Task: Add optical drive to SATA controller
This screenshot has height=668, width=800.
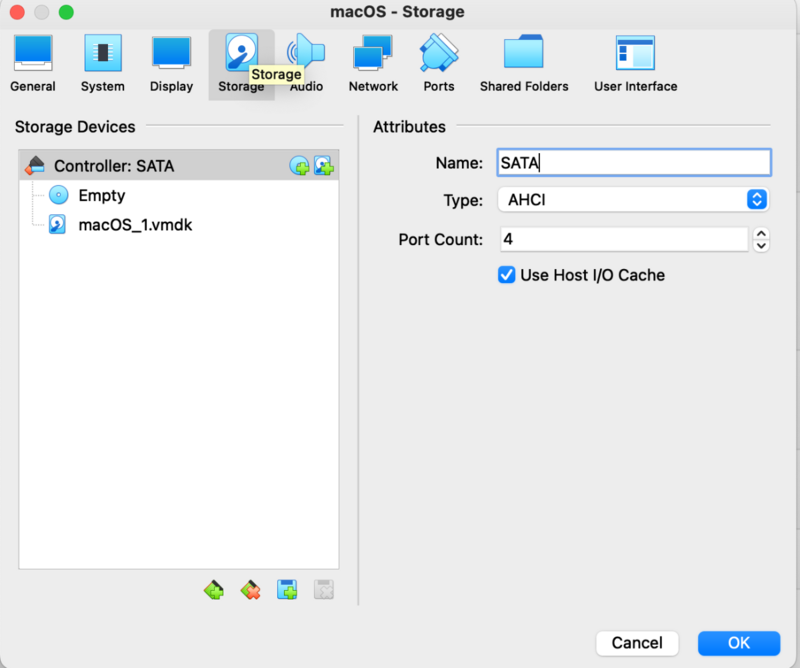Action: click(x=299, y=166)
